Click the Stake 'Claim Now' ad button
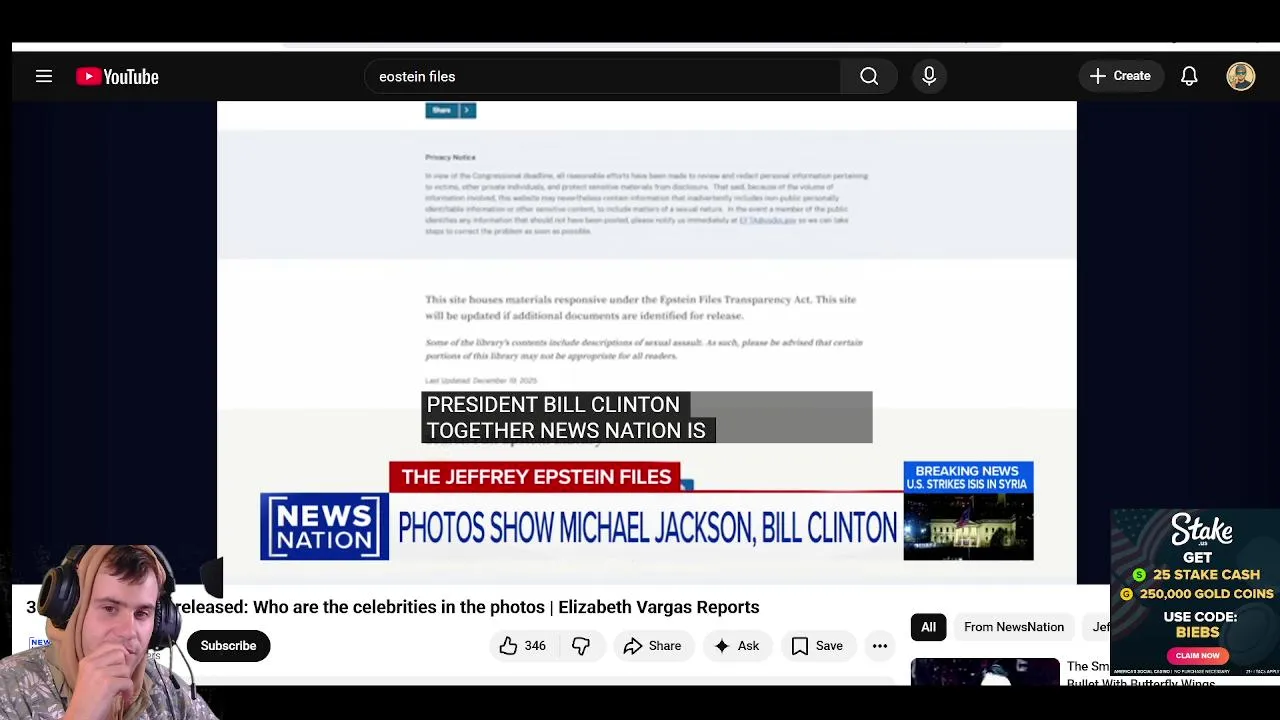This screenshot has height=720, width=1280. pos(1197,655)
